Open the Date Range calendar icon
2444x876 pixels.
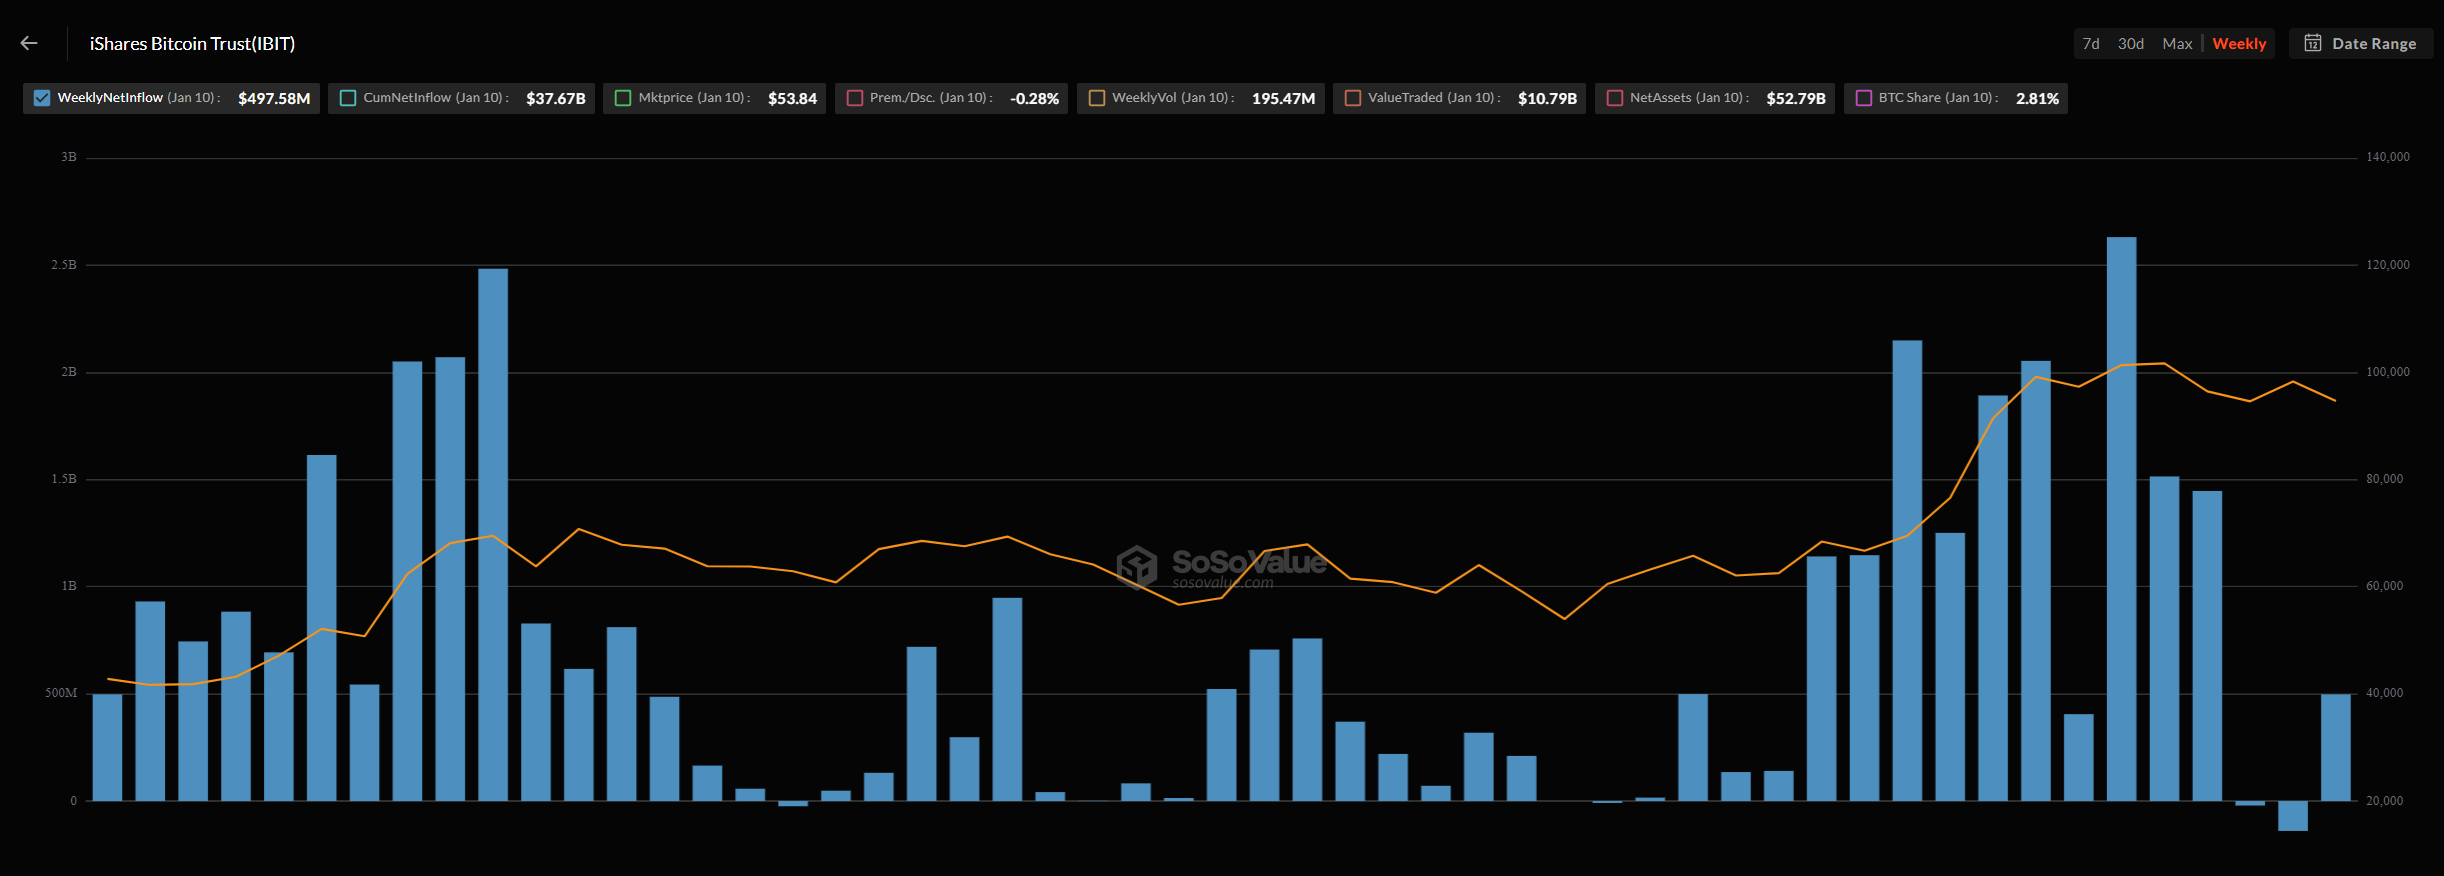[2312, 43]
